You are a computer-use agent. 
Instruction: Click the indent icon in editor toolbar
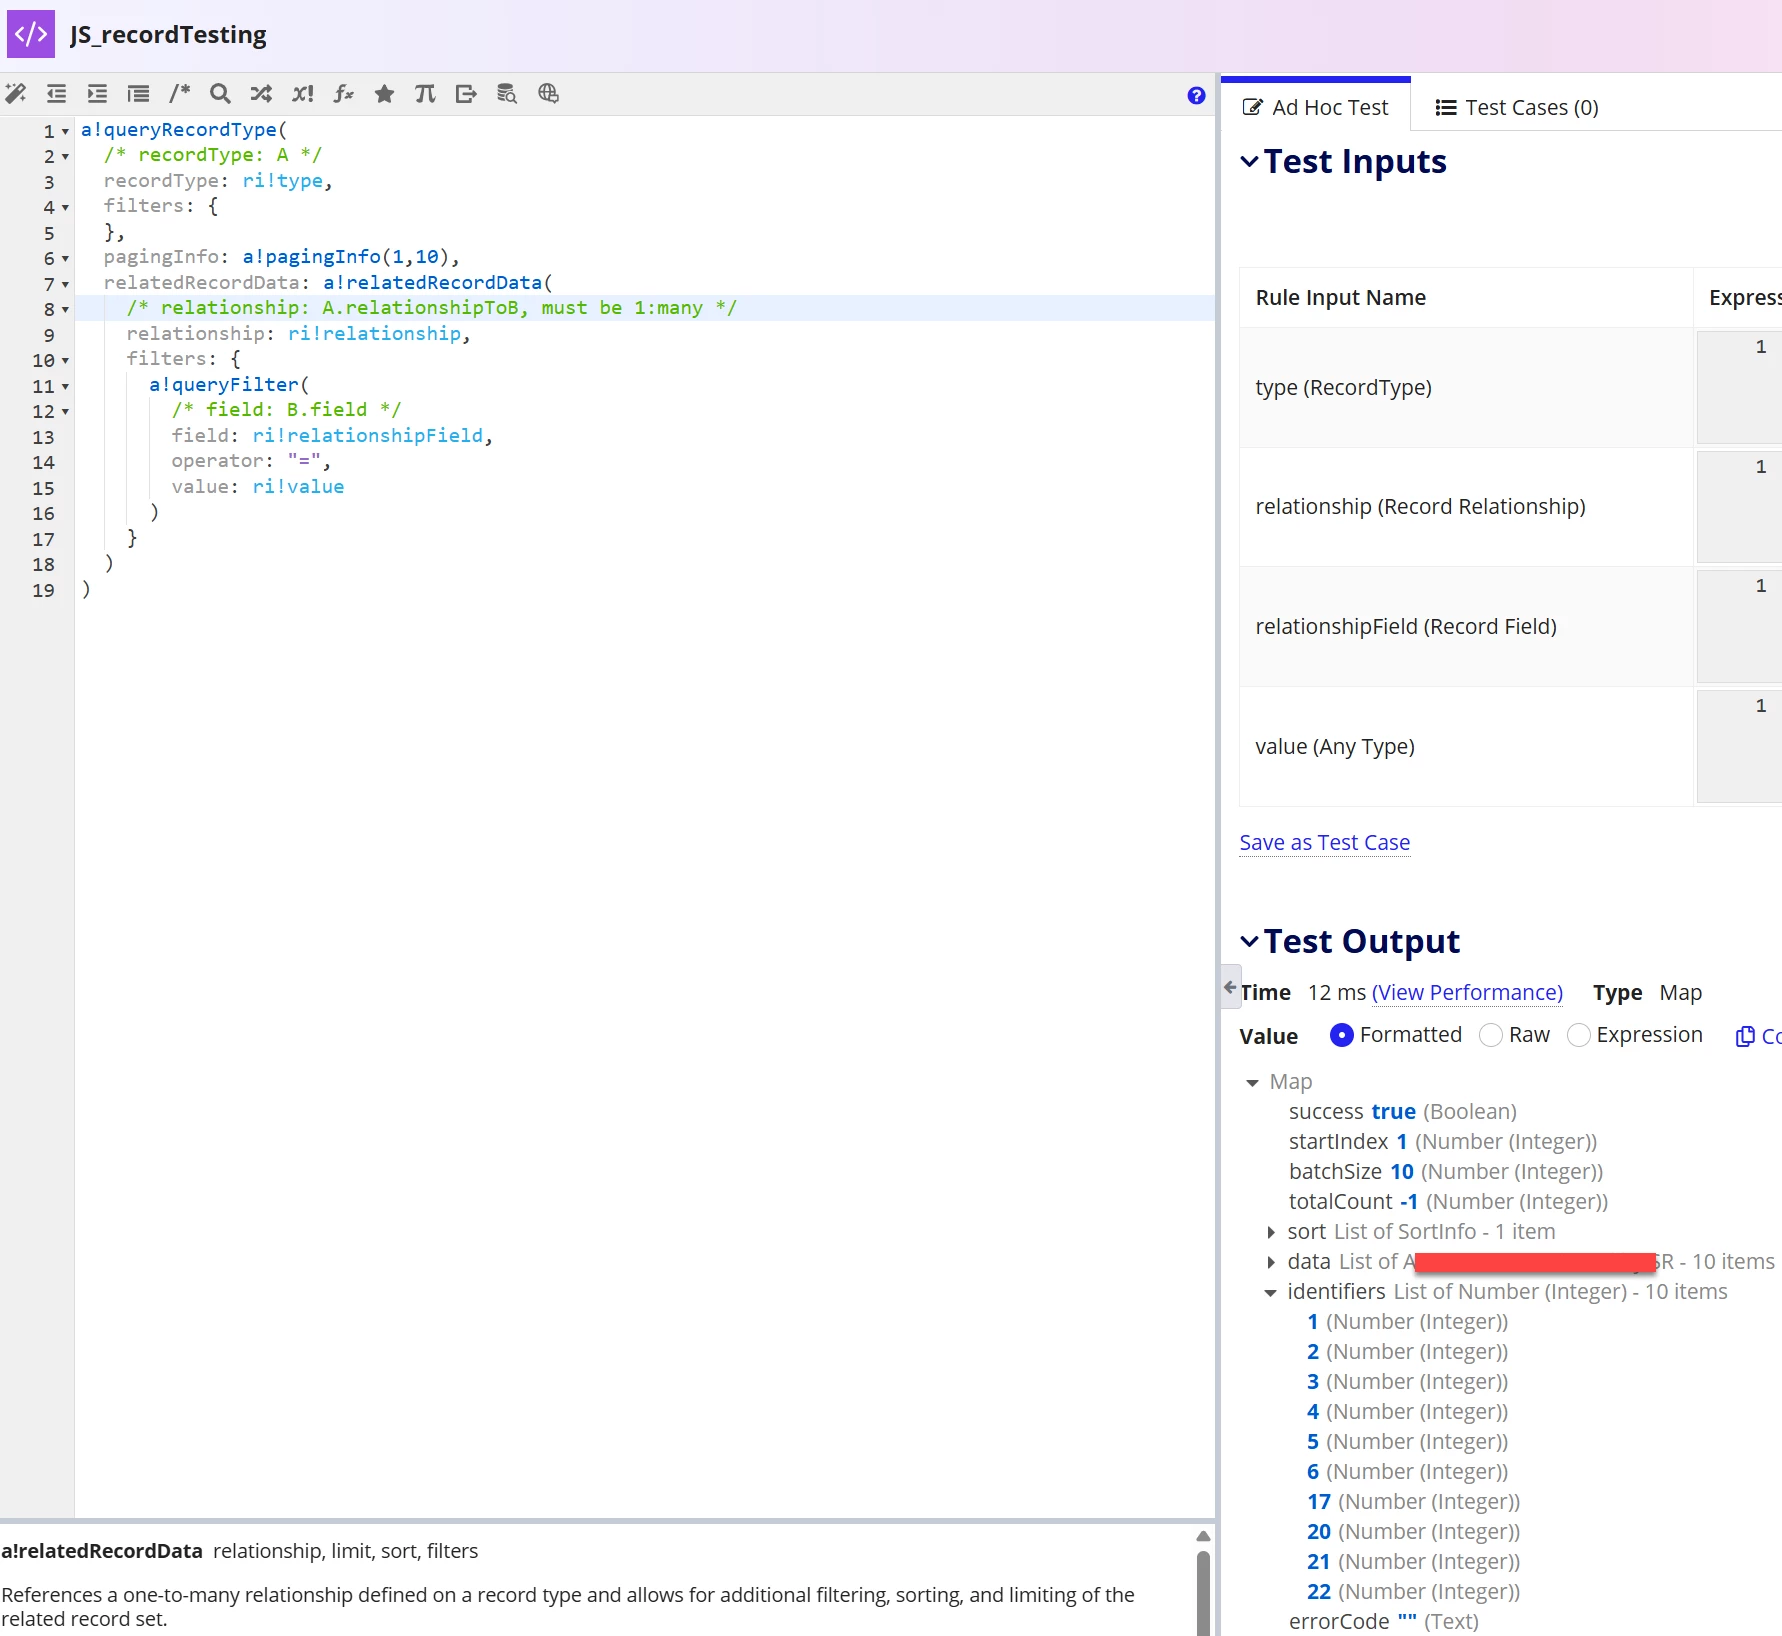tap(97, 94)
